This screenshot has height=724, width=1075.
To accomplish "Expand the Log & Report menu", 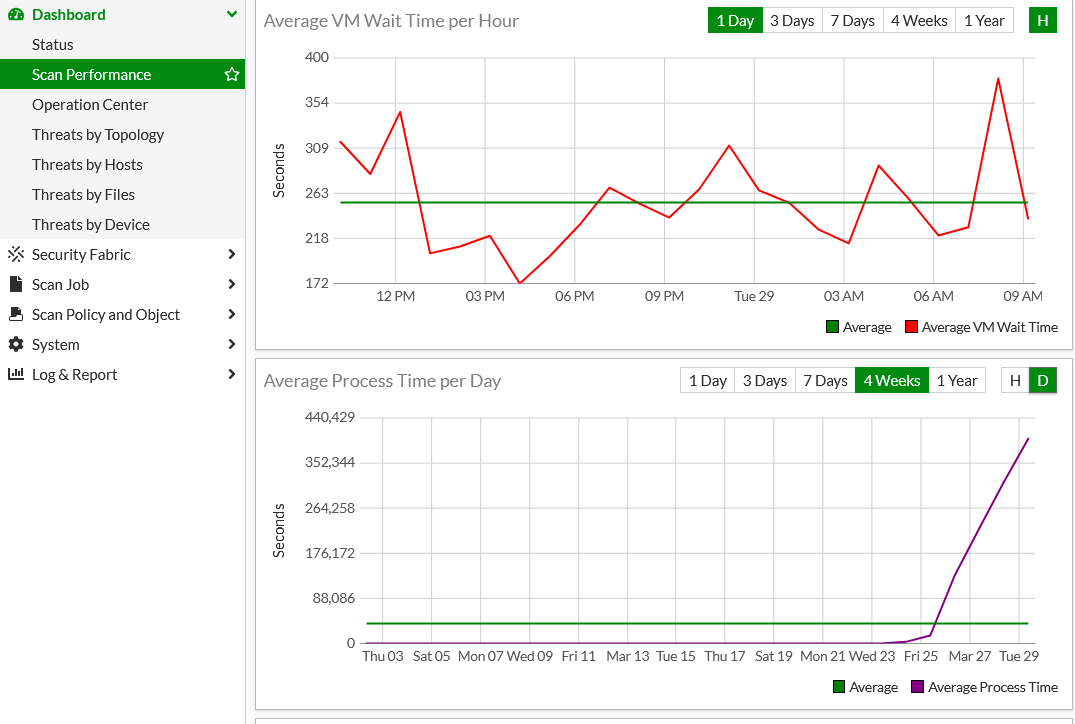I will tap(232, 374).
